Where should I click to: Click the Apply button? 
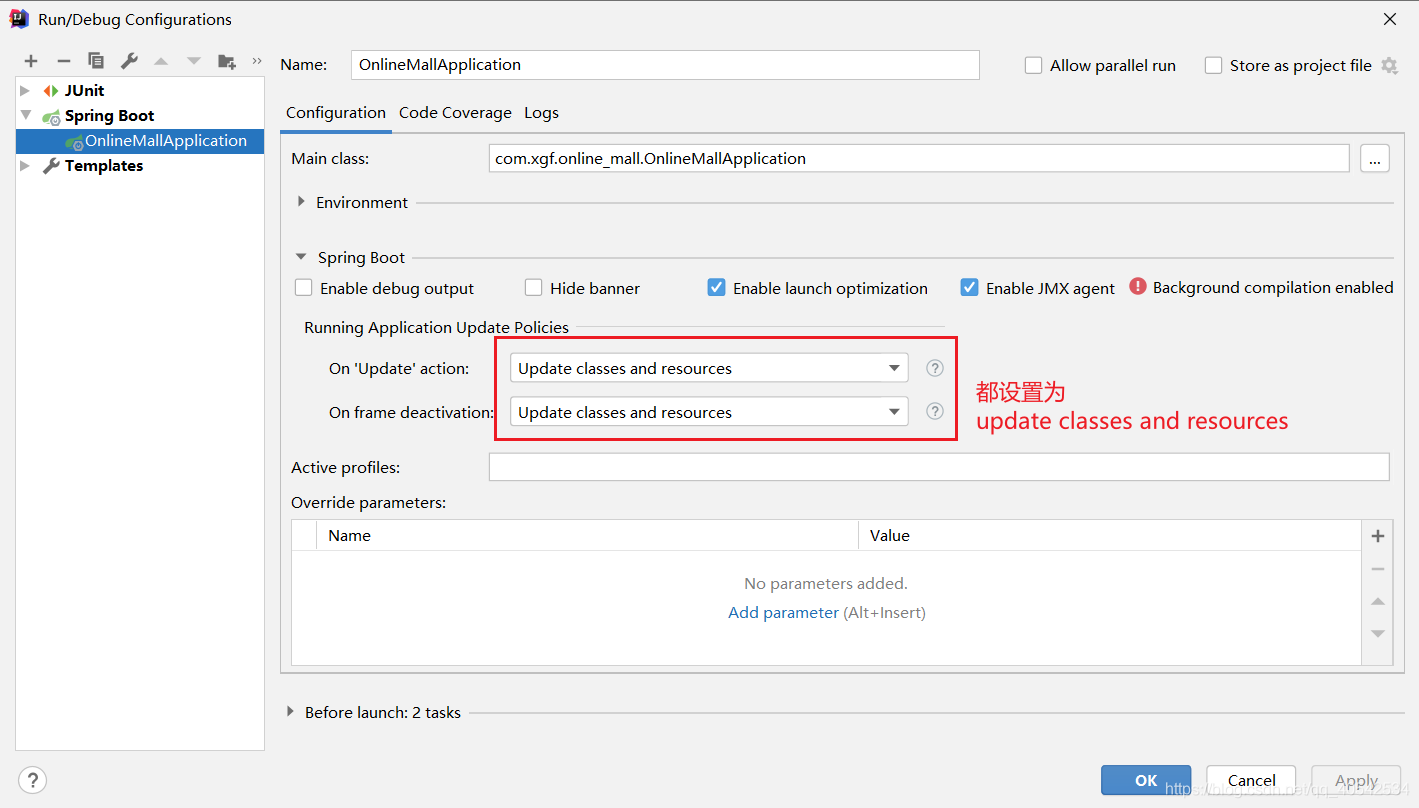[x=1356, y=780]
